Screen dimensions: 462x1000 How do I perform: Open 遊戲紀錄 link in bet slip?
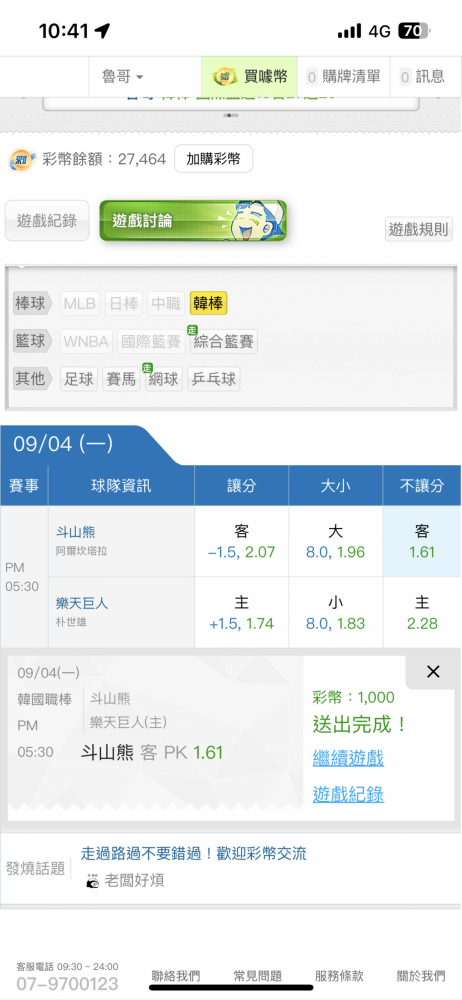pos(348,794)
